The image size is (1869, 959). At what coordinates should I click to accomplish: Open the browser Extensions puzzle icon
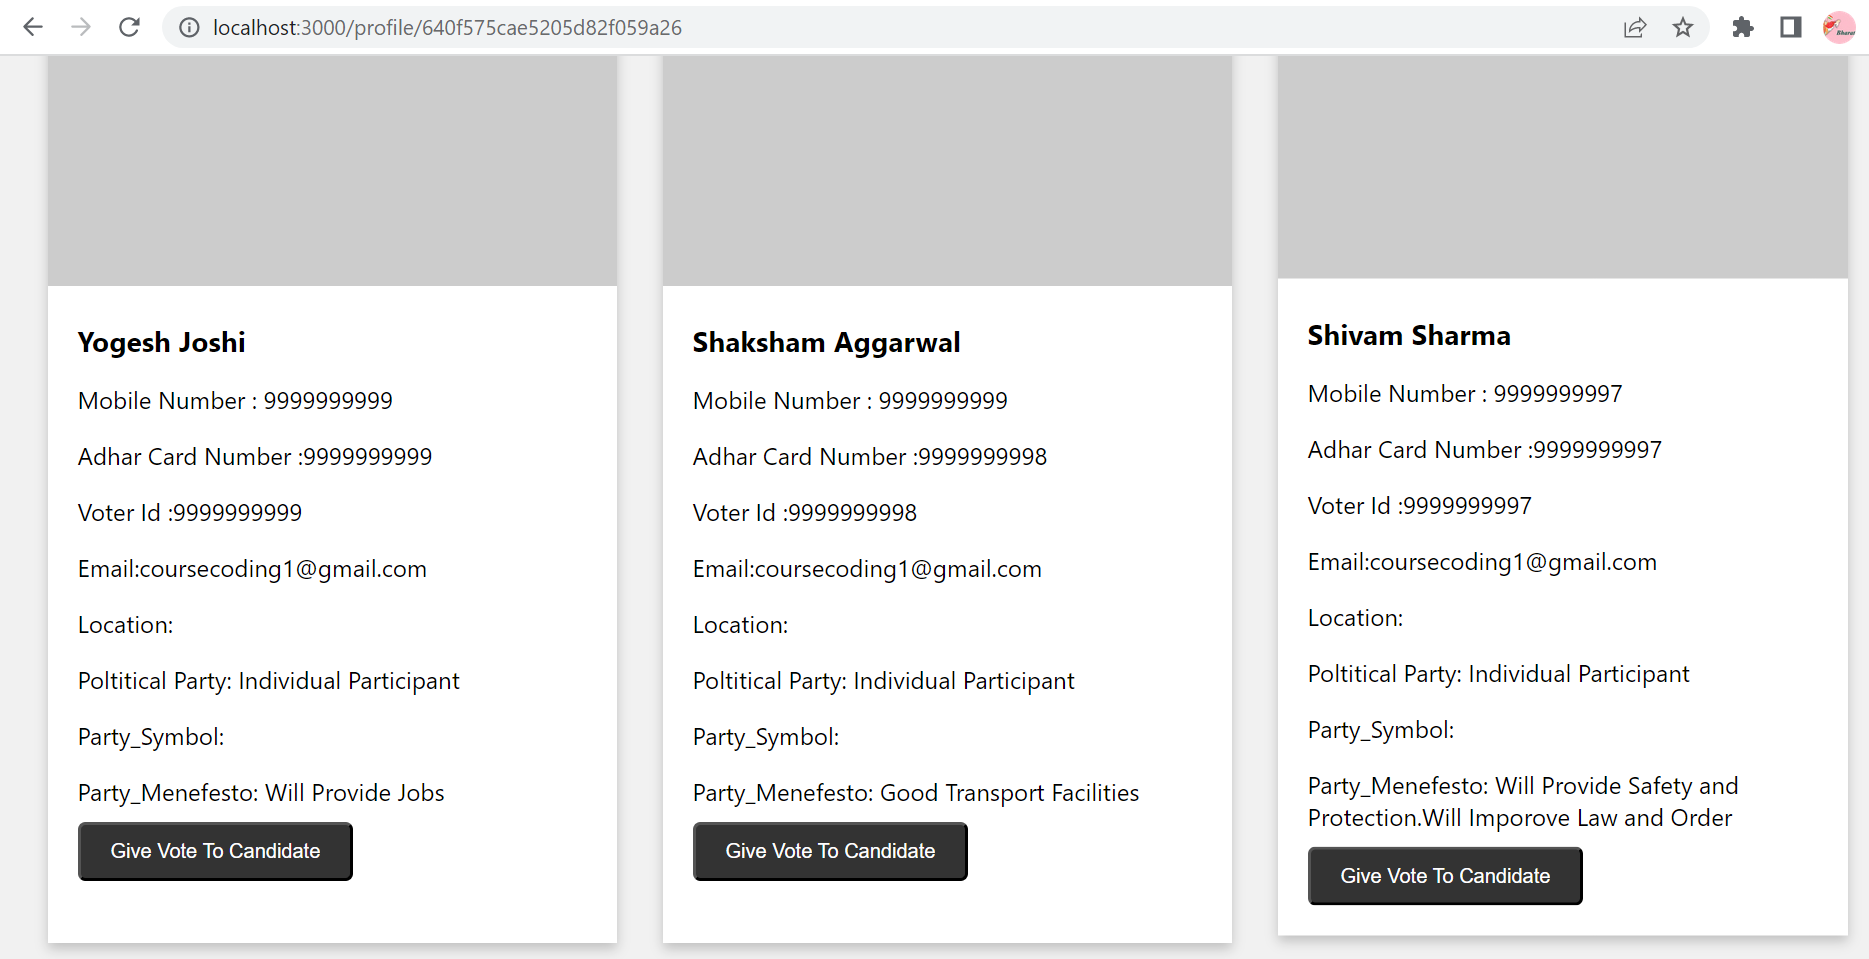click(x=1742, y=27)
